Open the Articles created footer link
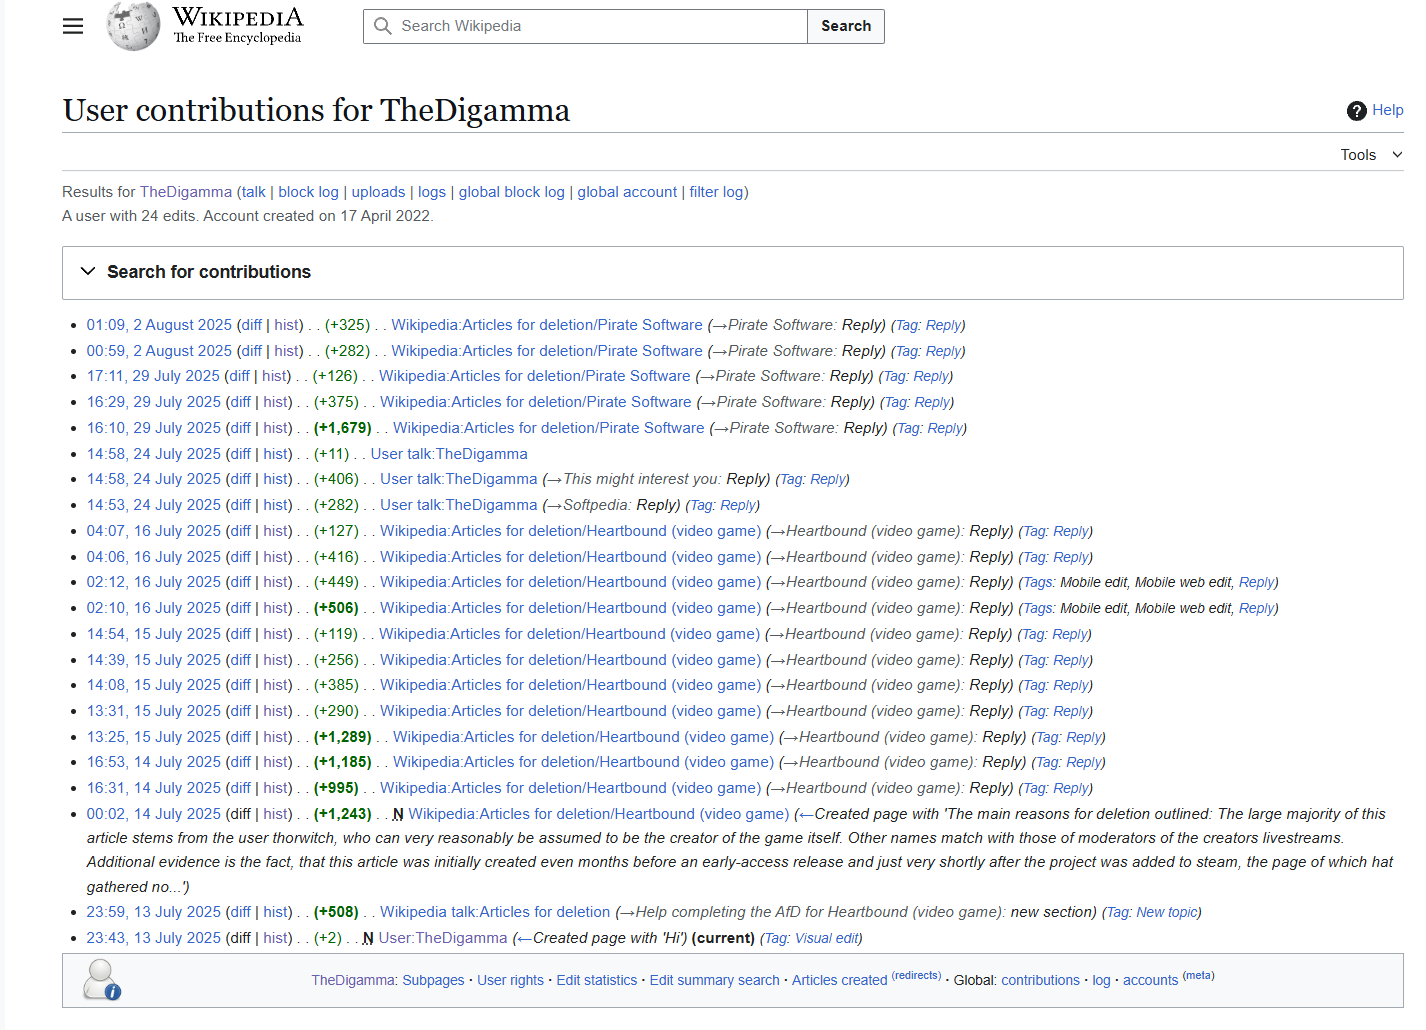The width and height of the screenshot is (1426, 1030). (x=839, y=980)
